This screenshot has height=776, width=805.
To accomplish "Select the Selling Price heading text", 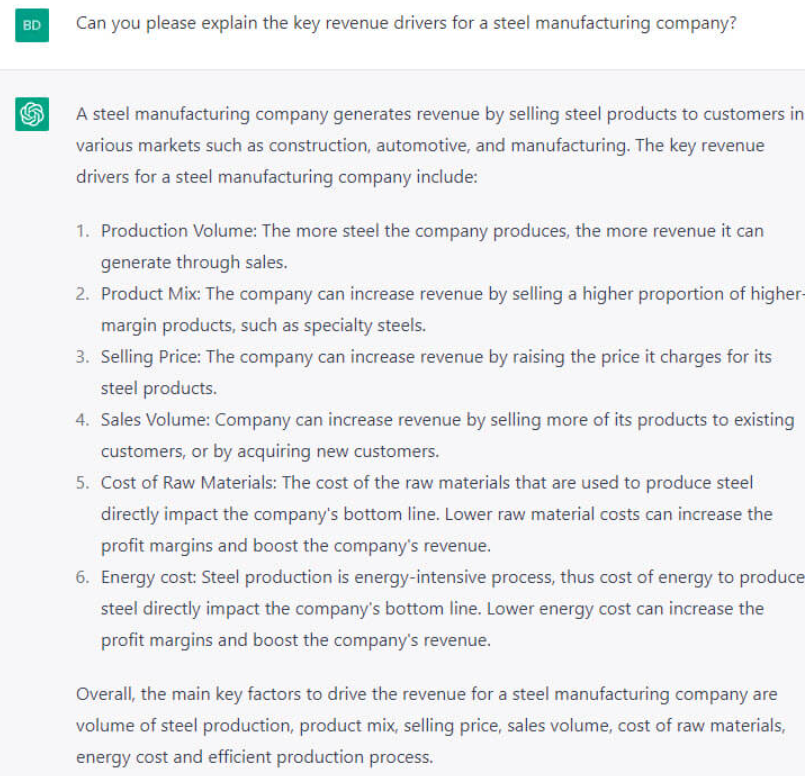I will point(151,357).
